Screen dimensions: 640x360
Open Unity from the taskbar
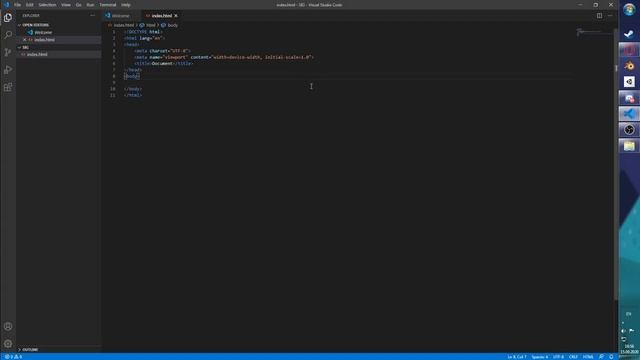coord(629,82)
